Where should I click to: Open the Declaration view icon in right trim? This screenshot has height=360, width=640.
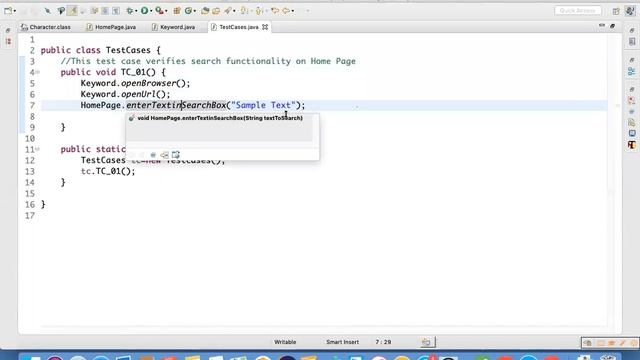(x=632, y=122)
